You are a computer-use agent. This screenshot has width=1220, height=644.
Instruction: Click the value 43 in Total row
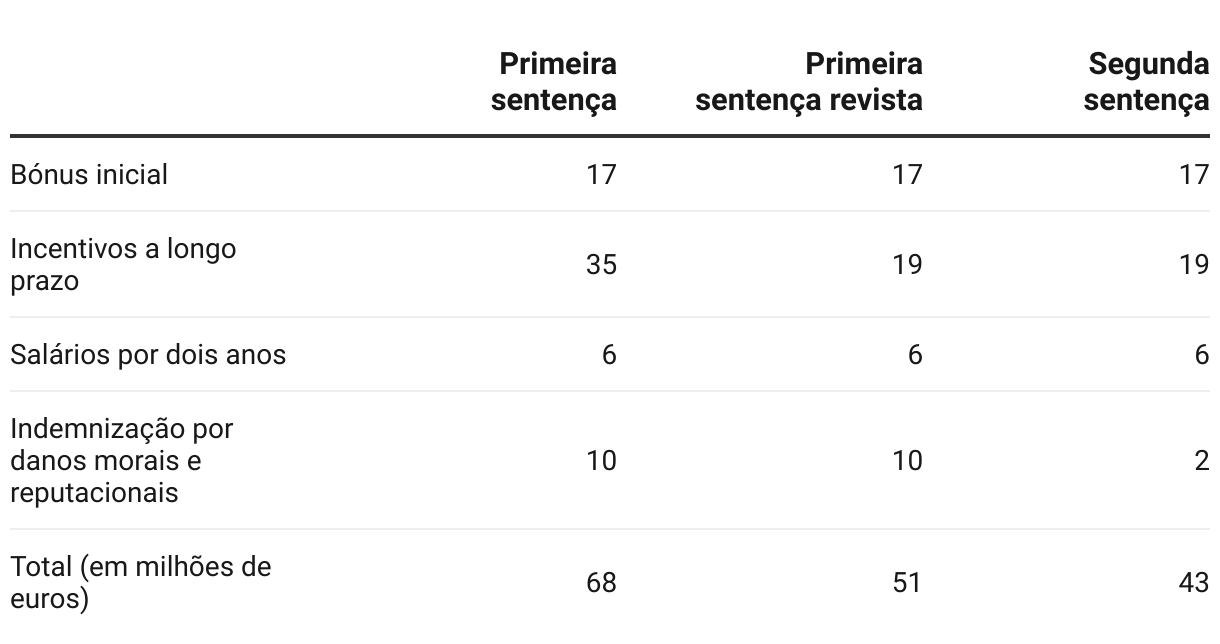pyautogui.click(x=1194, y=582)
